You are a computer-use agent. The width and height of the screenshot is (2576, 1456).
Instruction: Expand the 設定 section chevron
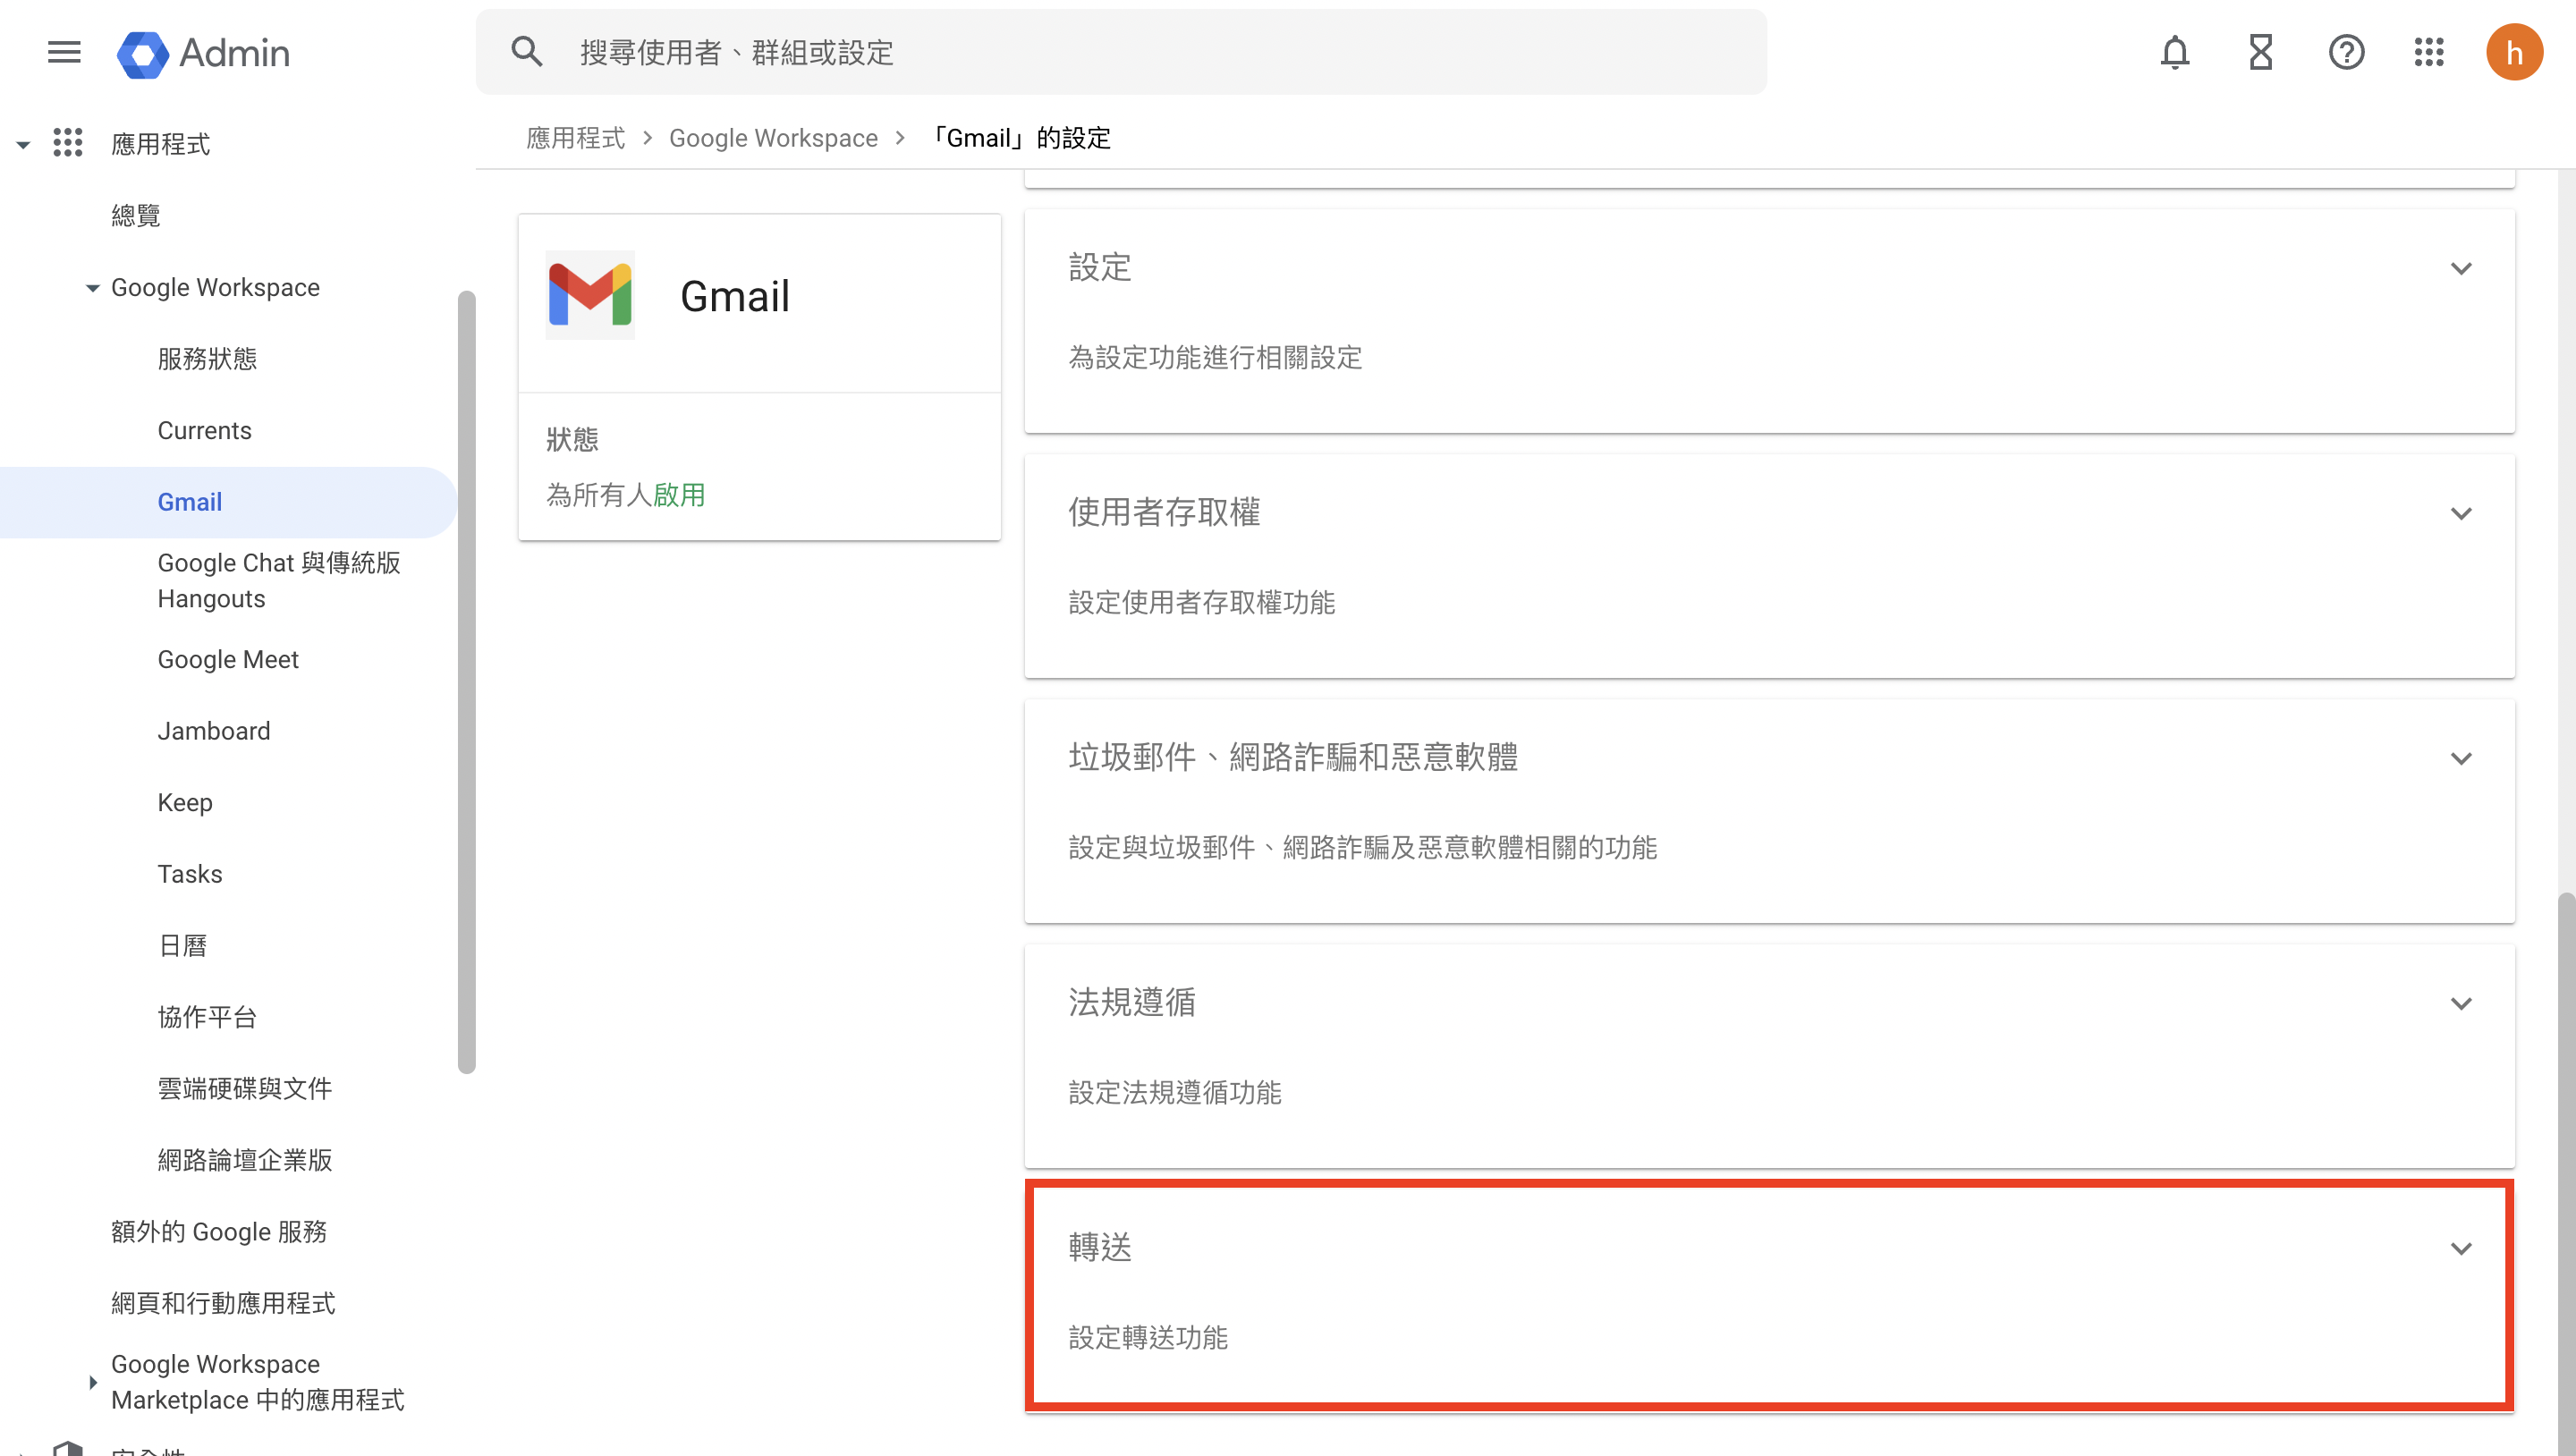point(2461,268)
